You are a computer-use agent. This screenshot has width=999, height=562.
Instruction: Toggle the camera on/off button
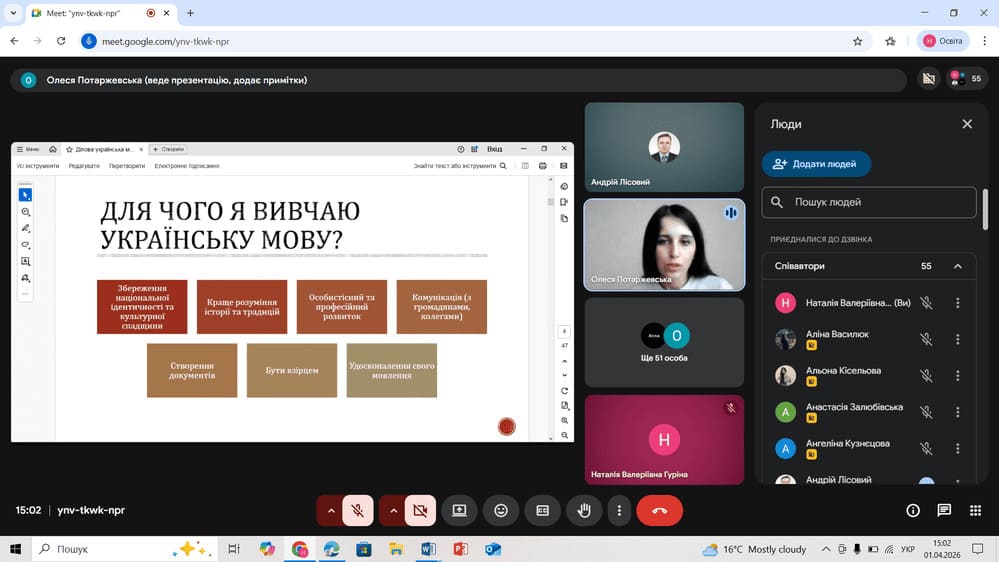coord(420,510)
